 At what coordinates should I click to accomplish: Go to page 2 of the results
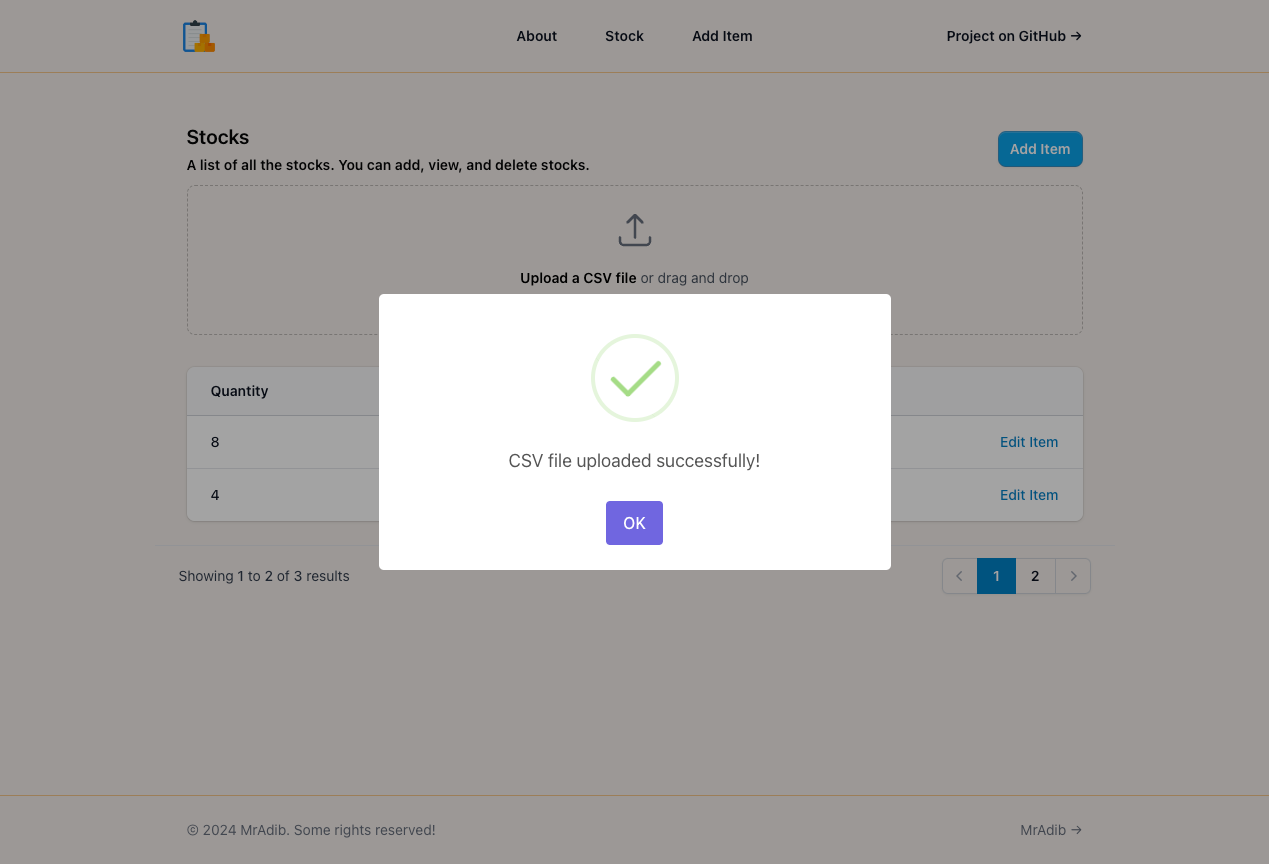pyautogui.click(x=1035, y=576)
